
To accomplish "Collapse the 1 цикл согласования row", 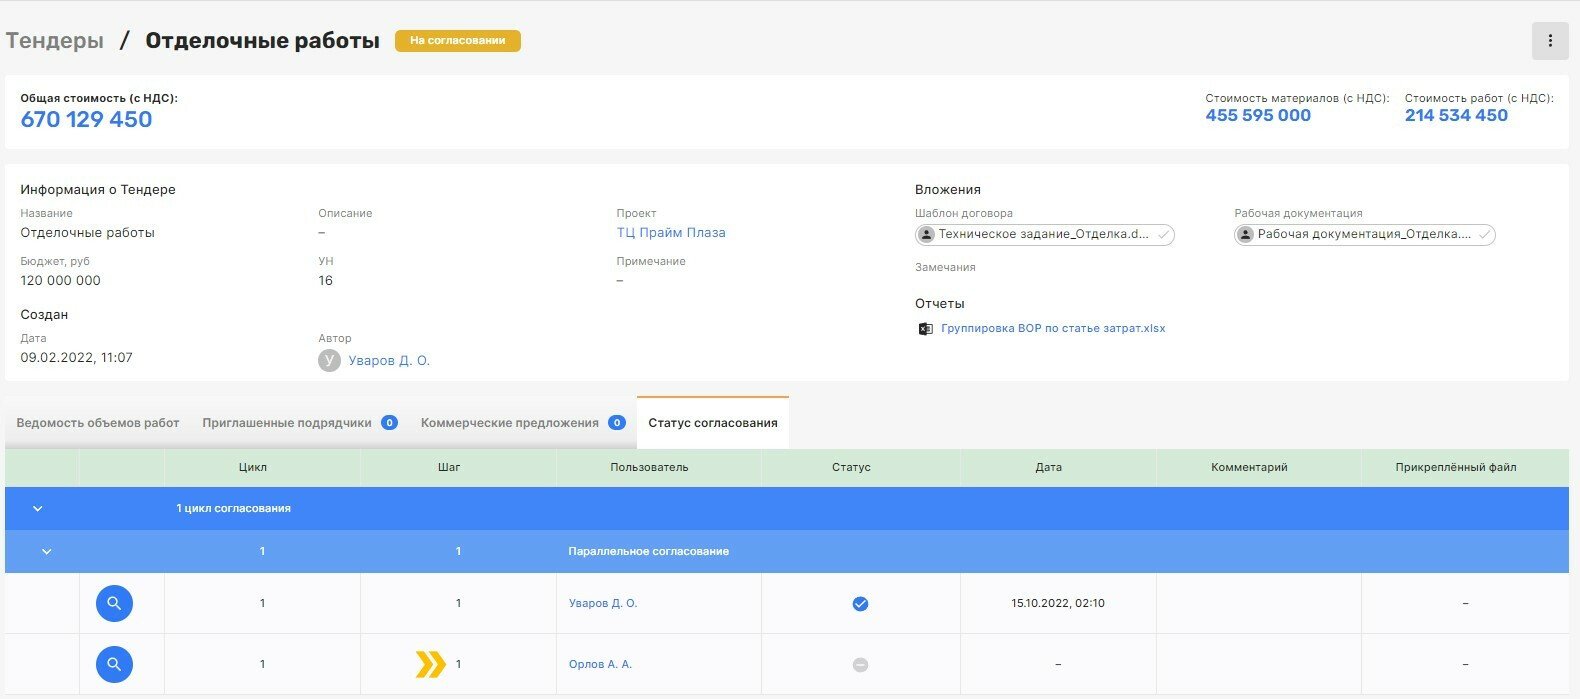I will click(38, 509).
